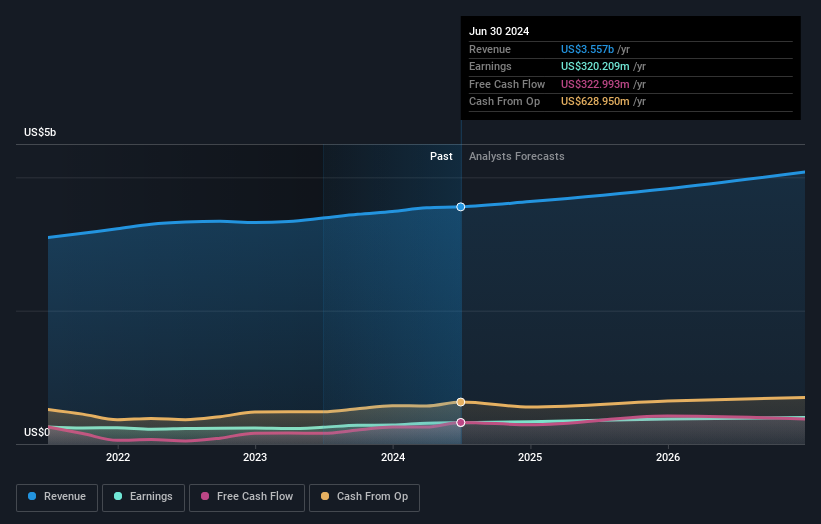Click the US$5b y-axis label
The image size is (821, 524).
[x=40, y=132]
